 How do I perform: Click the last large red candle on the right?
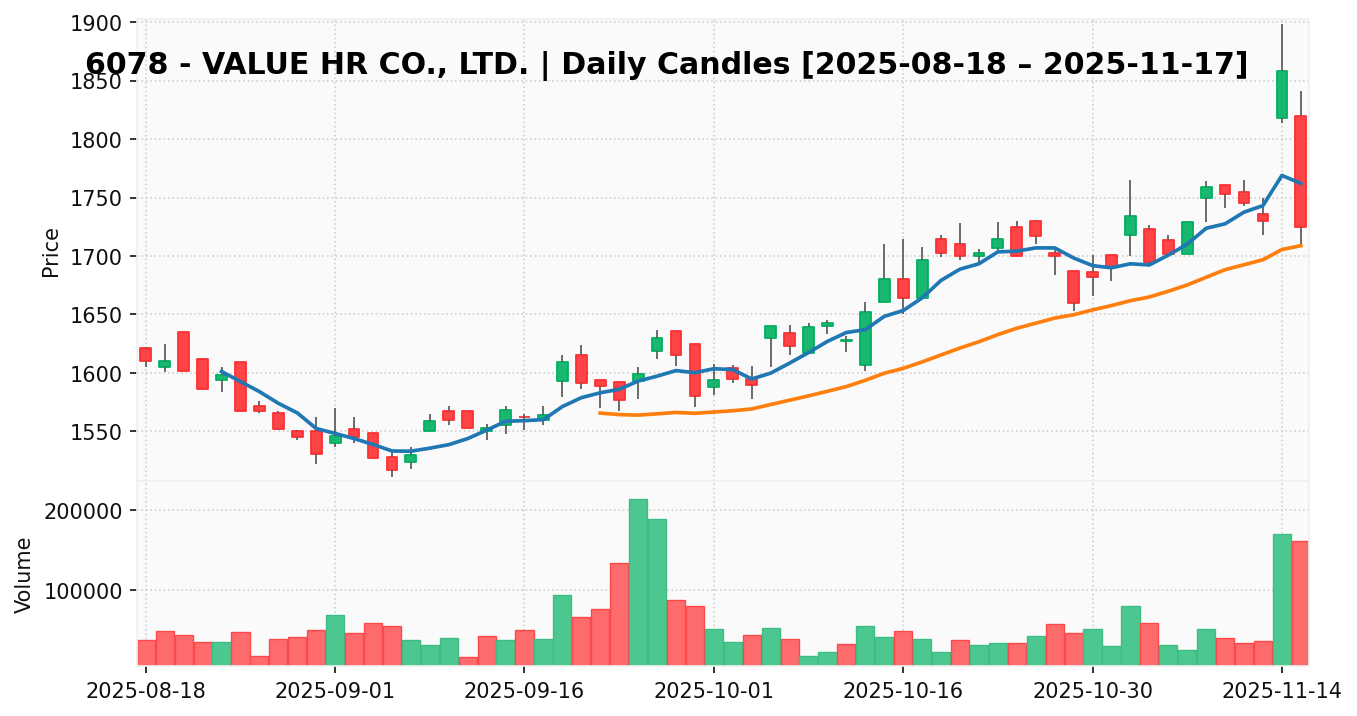1300,171
